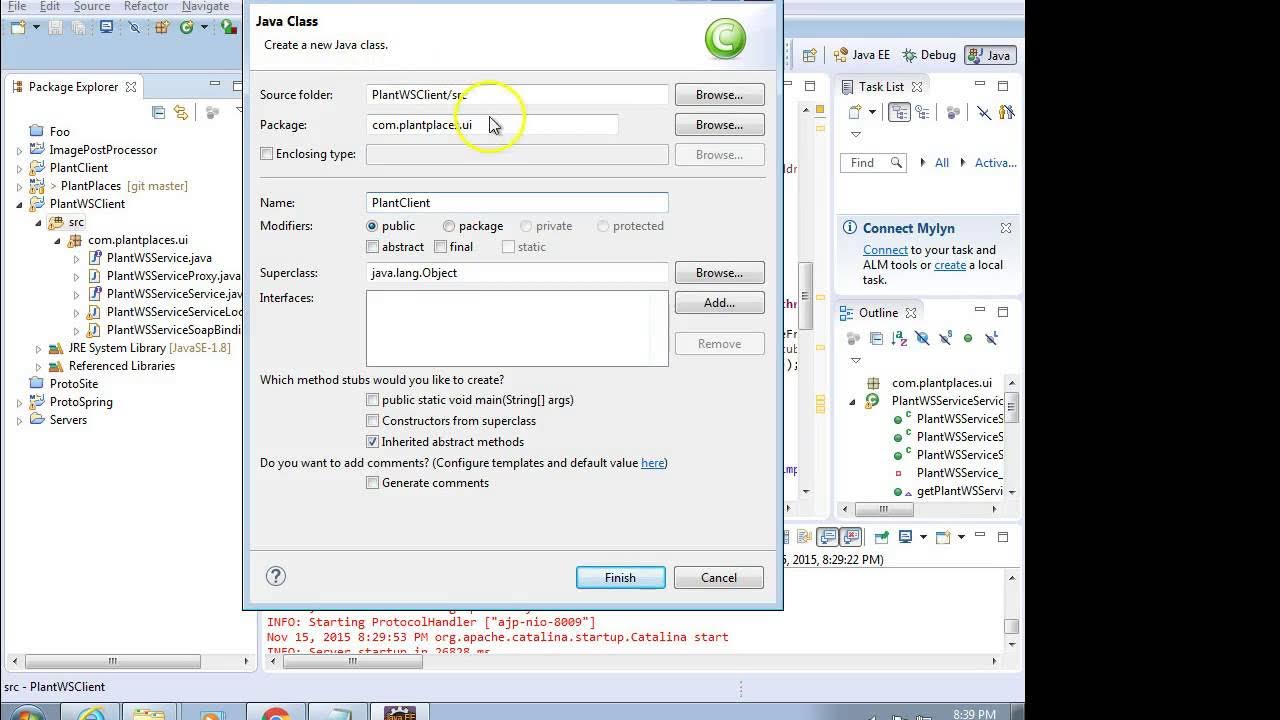Viewport: 1280px width, 720px height.
Task: Click Hide Non-Public Members green dot in Outline
Action: (x=968, y=339)
